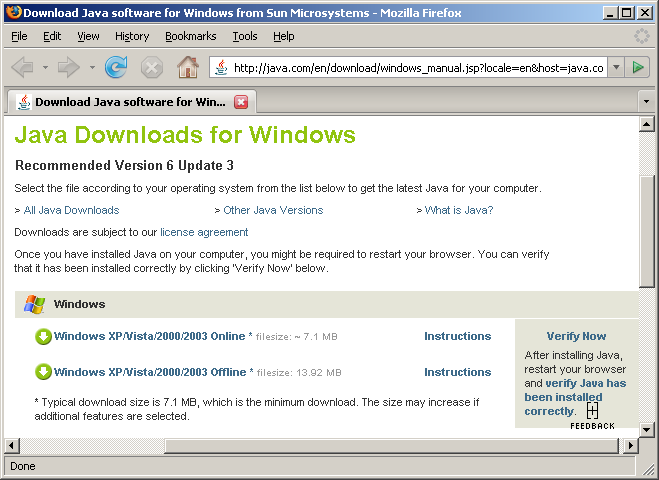Click the filesize ~ 7.1 MB text
The width and height of the screenshot is (659, 480).
pos(297,337)
